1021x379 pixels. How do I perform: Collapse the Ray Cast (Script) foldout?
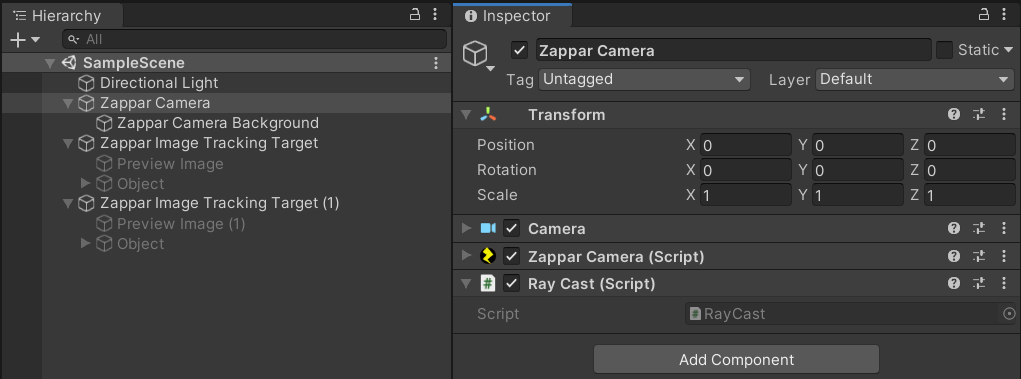[466, 283]
